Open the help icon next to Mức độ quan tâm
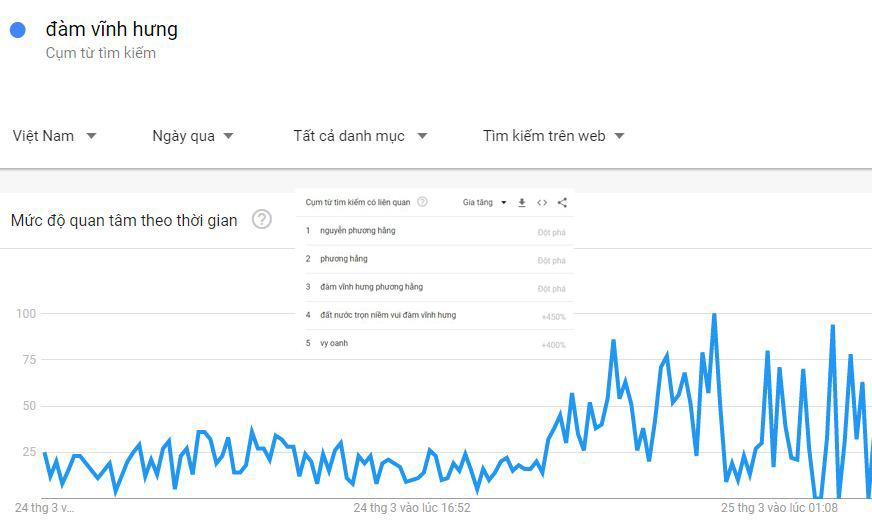 coord(262,220)
